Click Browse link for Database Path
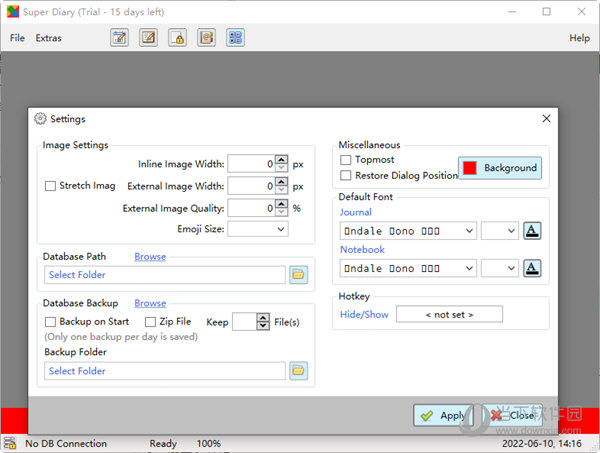The height and width of the screenshot is (453, 600). [x=150, y=257]
